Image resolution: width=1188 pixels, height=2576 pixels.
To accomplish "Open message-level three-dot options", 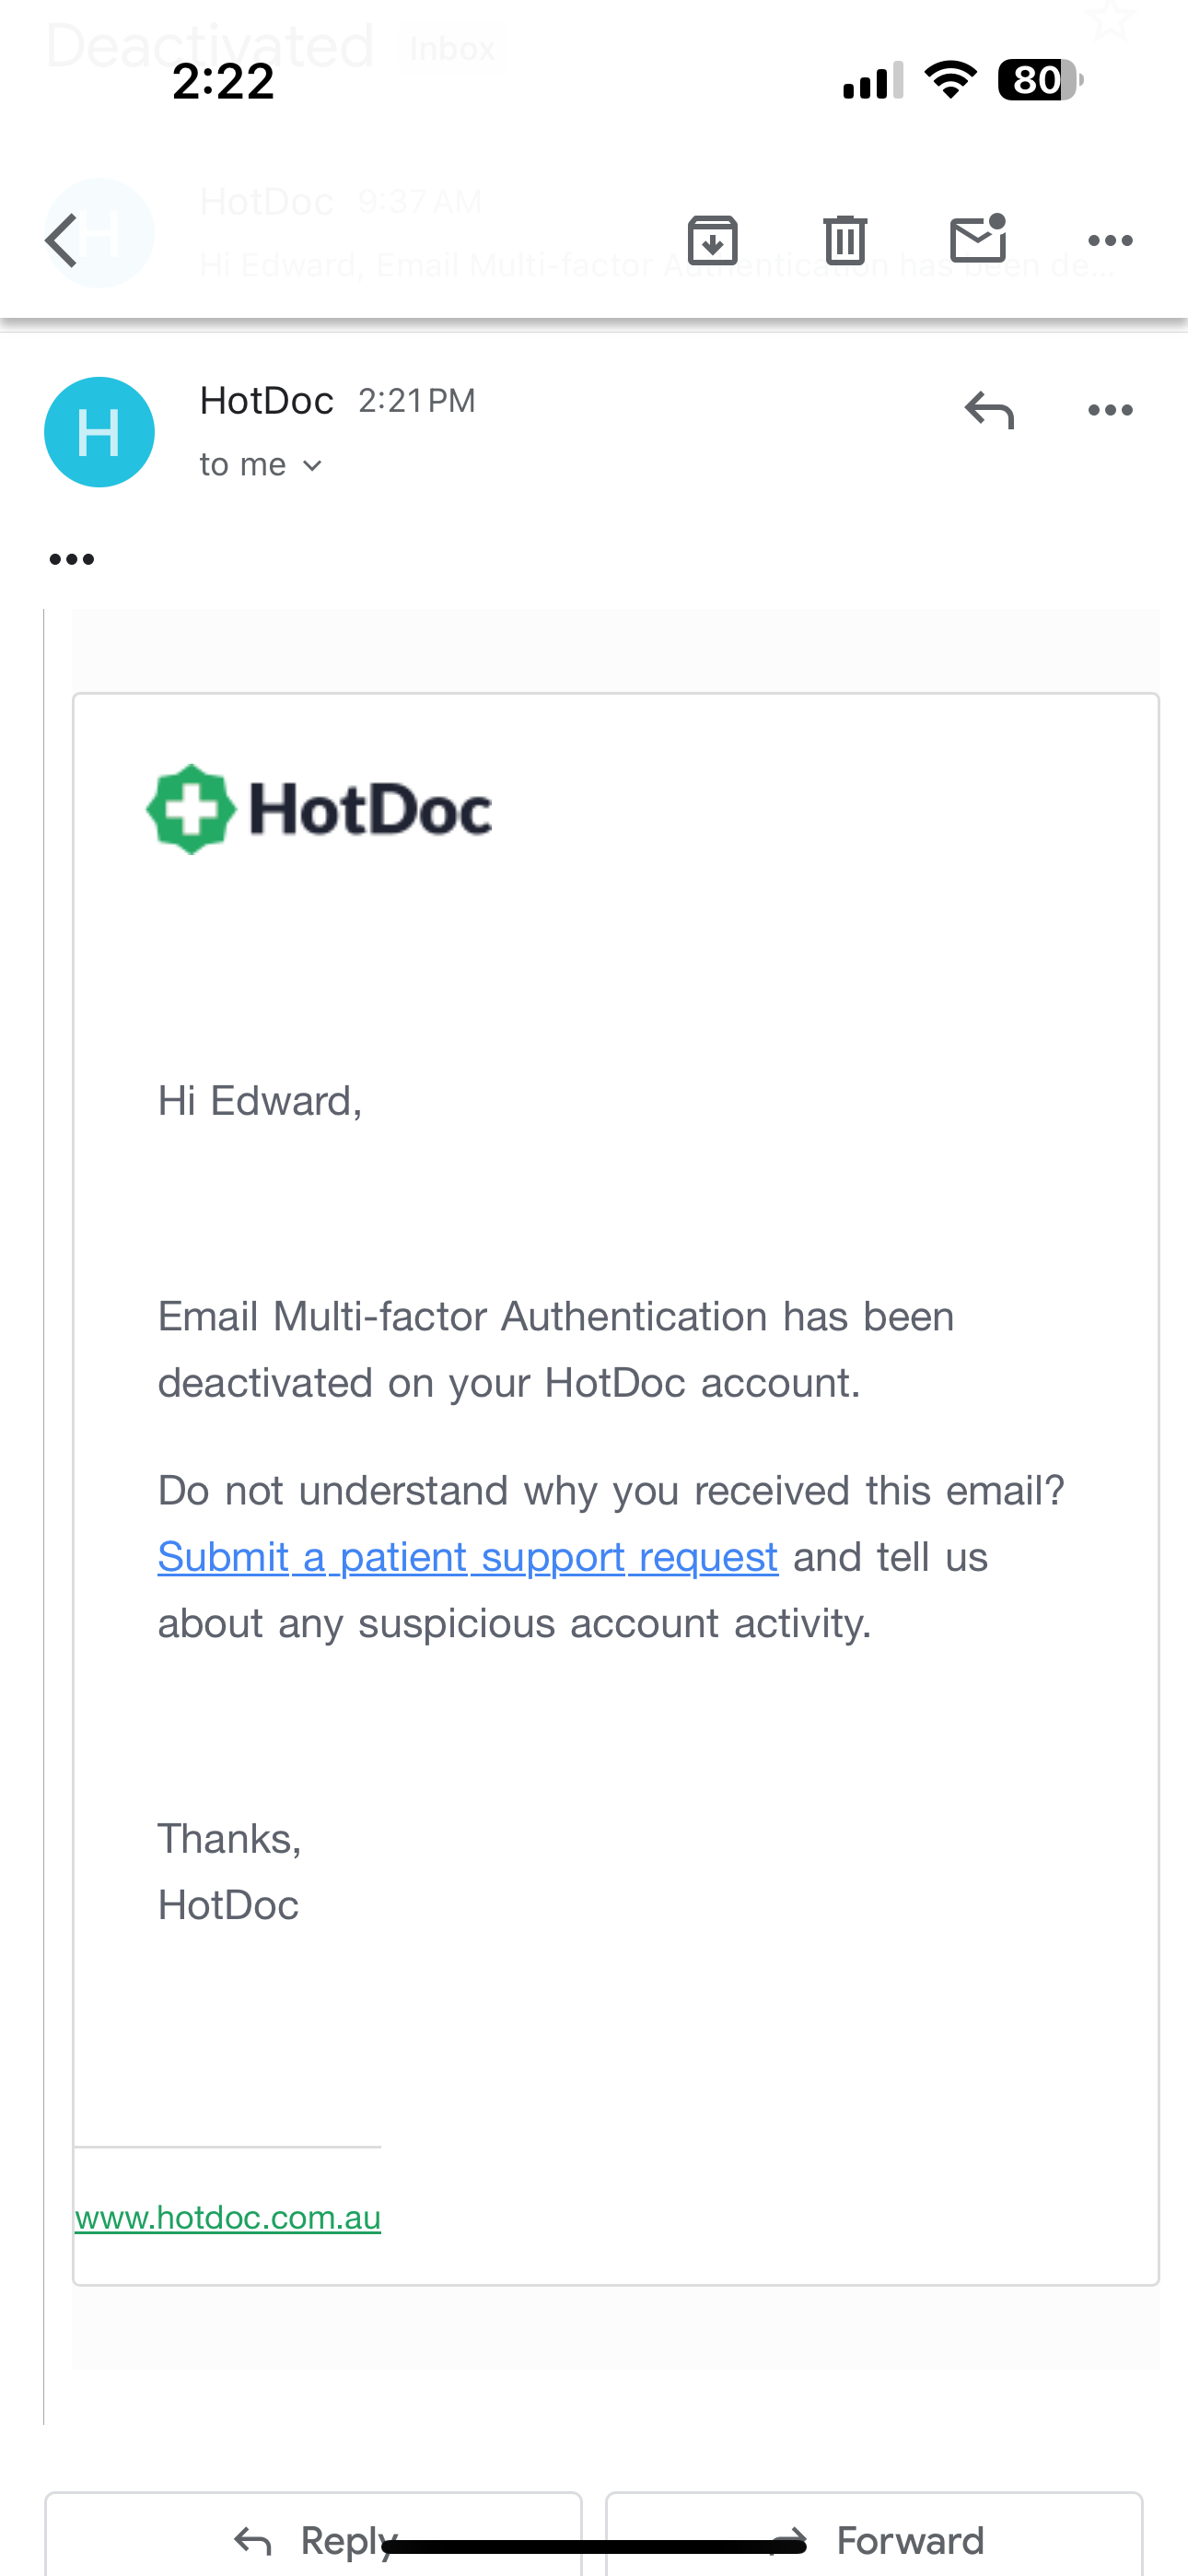I will [1110, 410].
